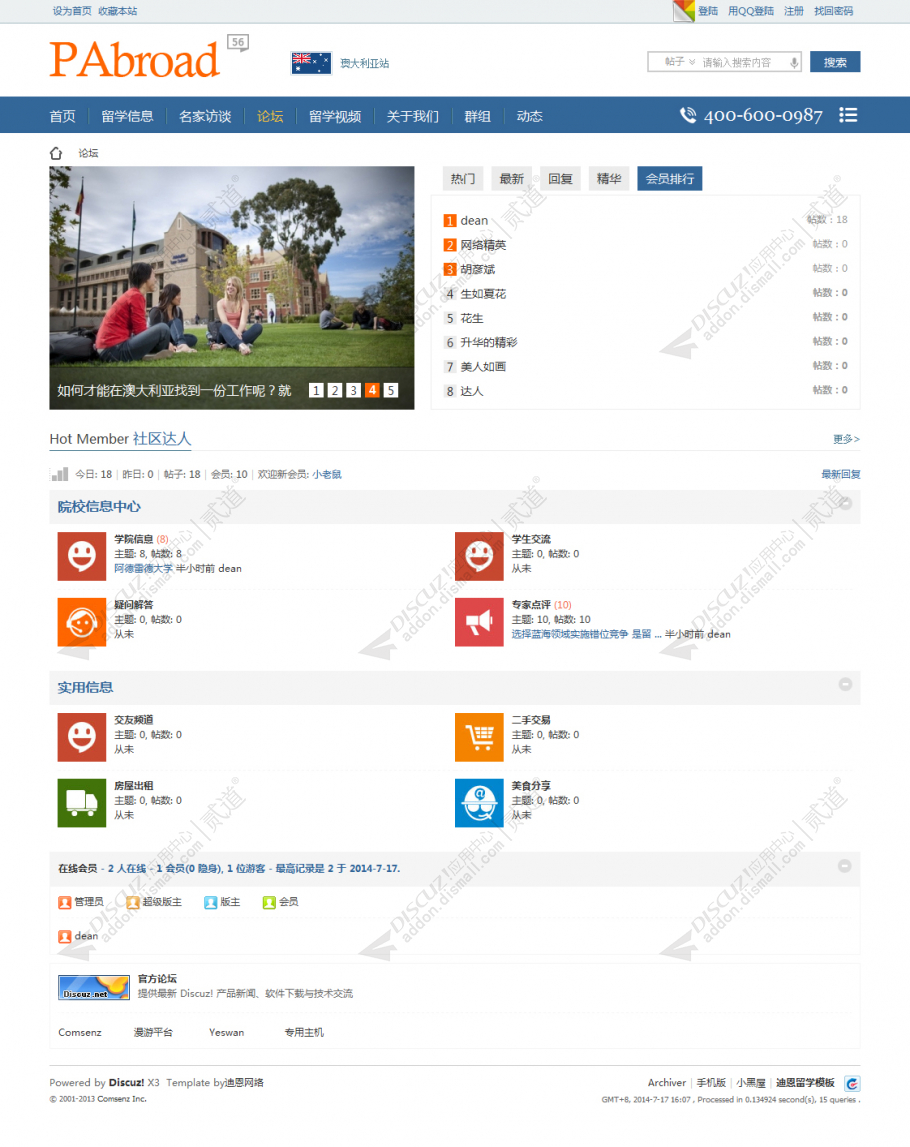910x1147 pixels.
Task: Click the Australian flag icon
Action: click(311, 63)
